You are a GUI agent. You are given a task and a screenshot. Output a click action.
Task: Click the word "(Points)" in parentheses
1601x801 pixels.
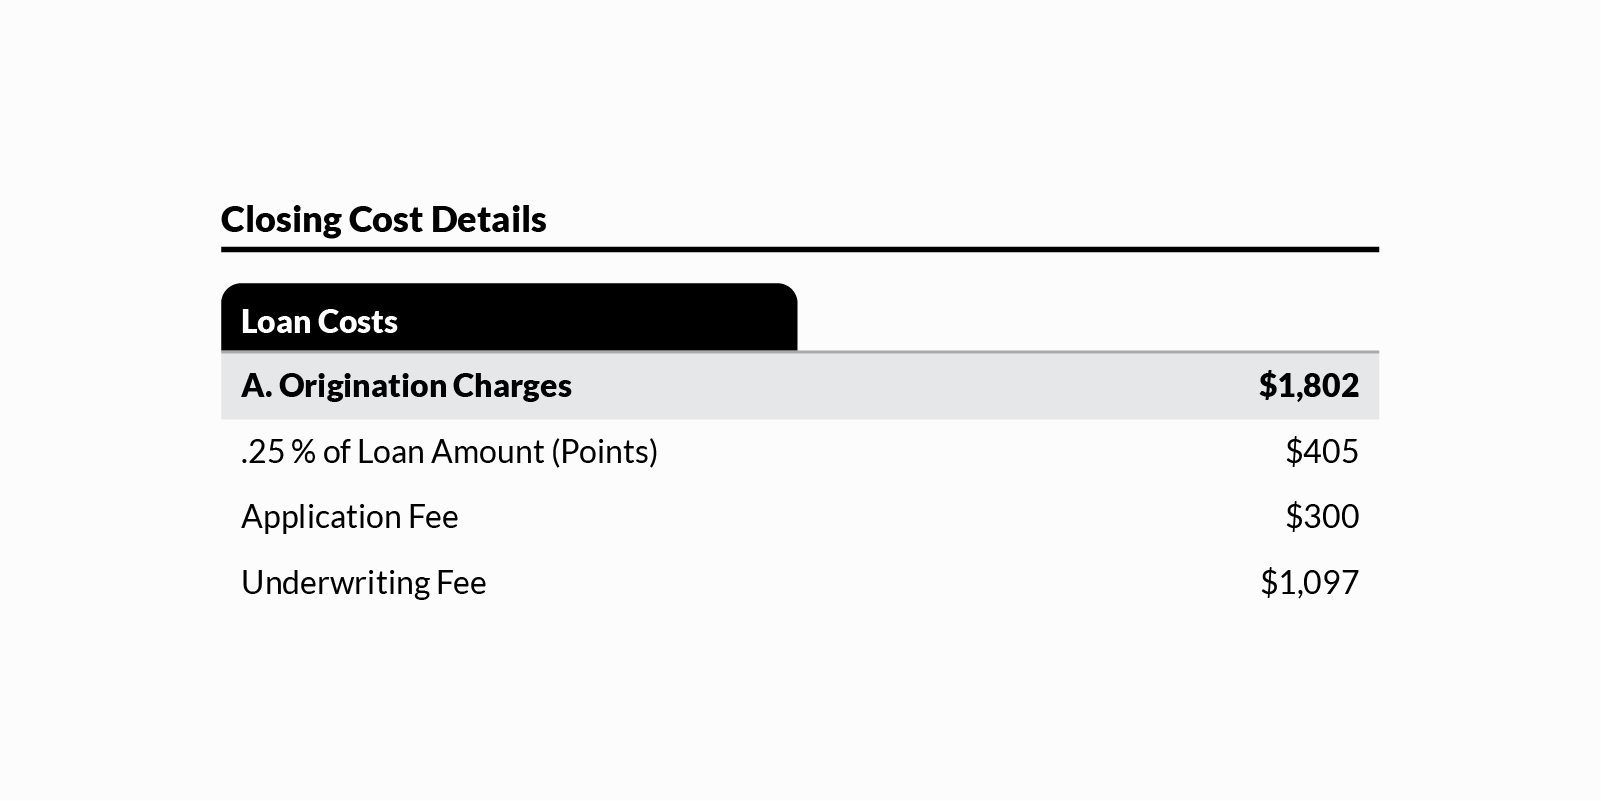tap(604, 451)
